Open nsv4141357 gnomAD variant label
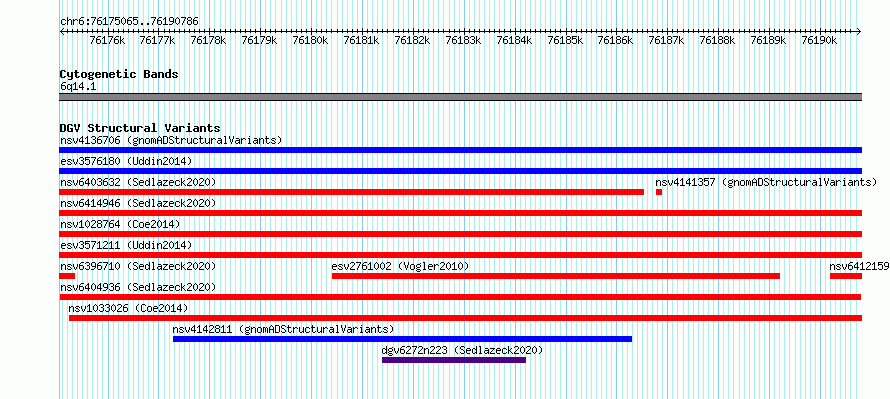The height and width of the screenshot is (399, 890). tap(766, 182)
